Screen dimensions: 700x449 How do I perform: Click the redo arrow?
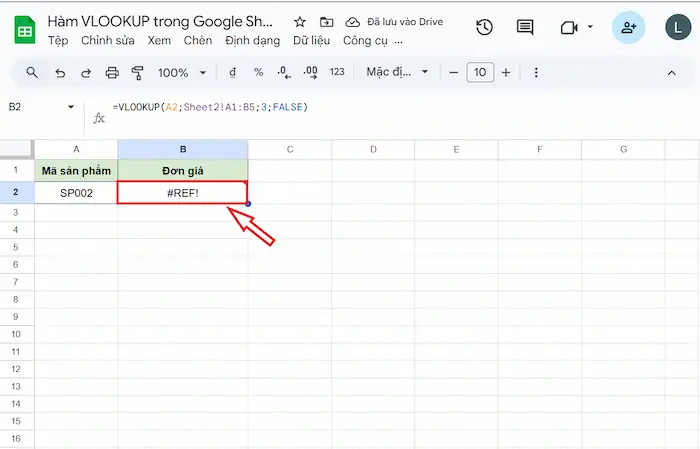(x=86, y=73)
